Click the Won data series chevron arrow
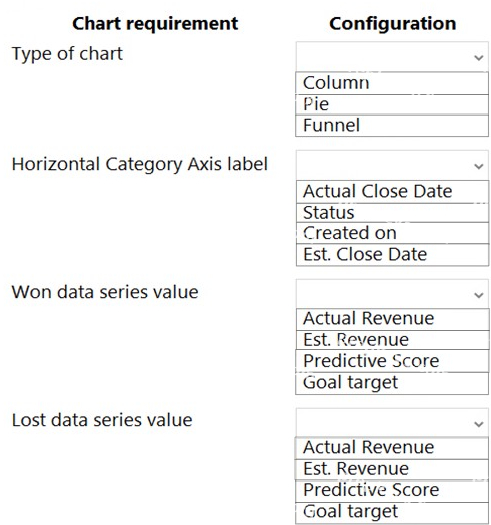The image size is (491, 525). pyautogui.click(x=479, y=295)
